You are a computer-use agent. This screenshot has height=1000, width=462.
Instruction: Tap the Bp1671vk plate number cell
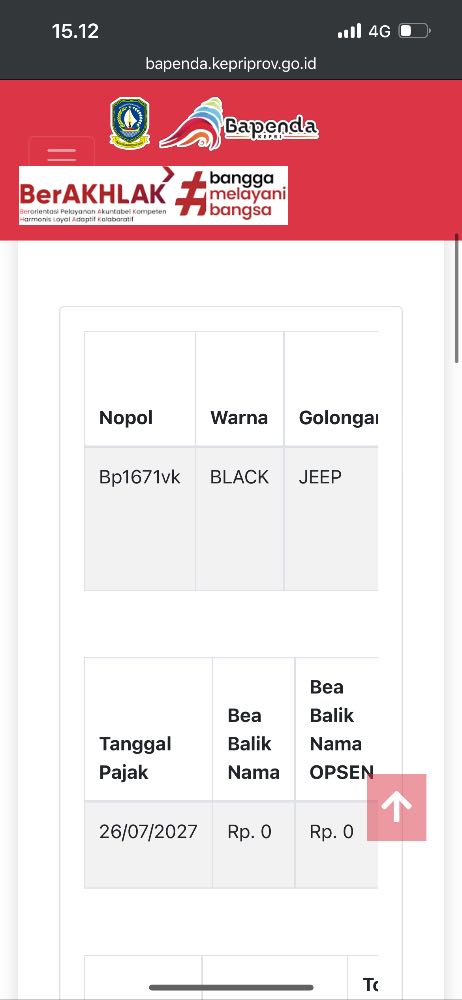click(x=140, y=518)
